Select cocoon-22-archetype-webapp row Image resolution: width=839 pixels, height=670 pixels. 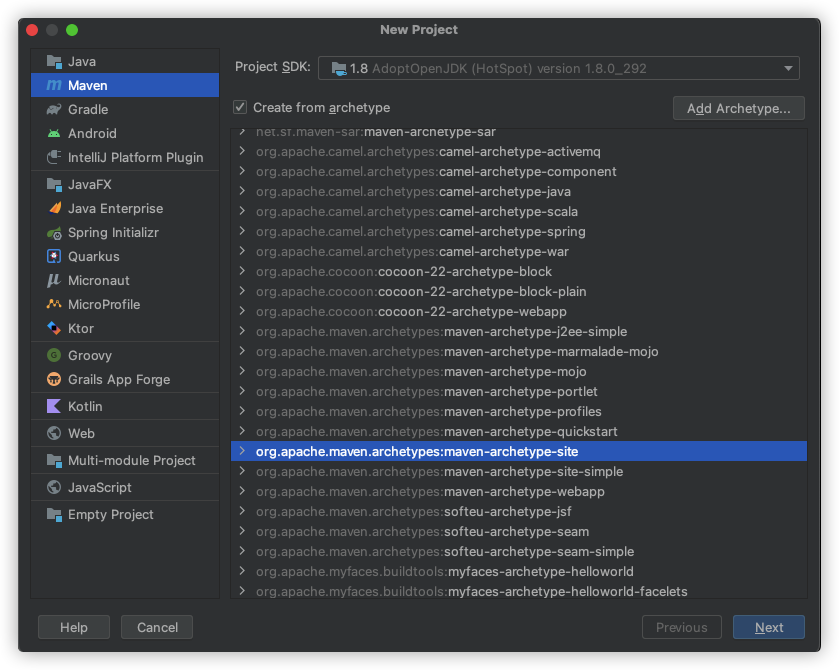click(x=518, y=311)
